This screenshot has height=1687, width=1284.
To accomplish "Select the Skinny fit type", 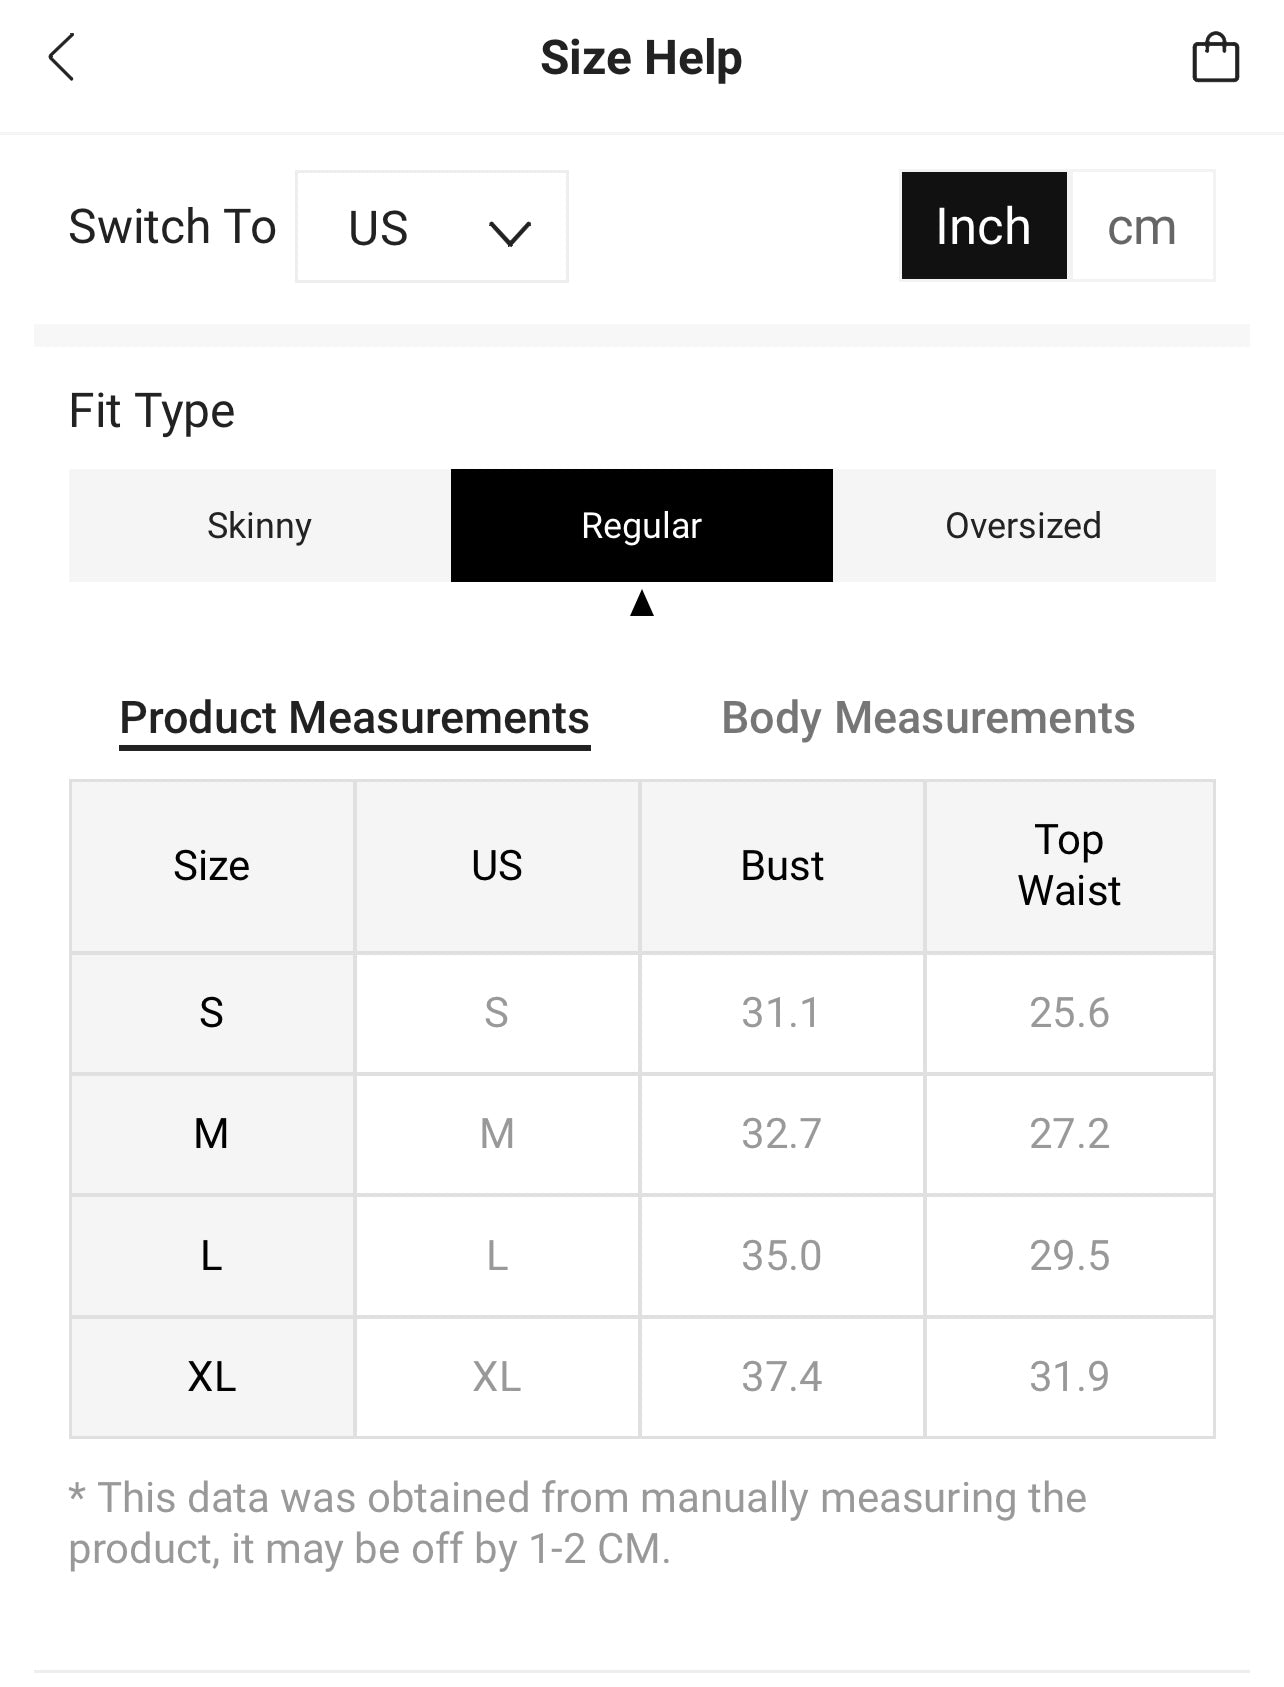I will [x=259, y=526].
